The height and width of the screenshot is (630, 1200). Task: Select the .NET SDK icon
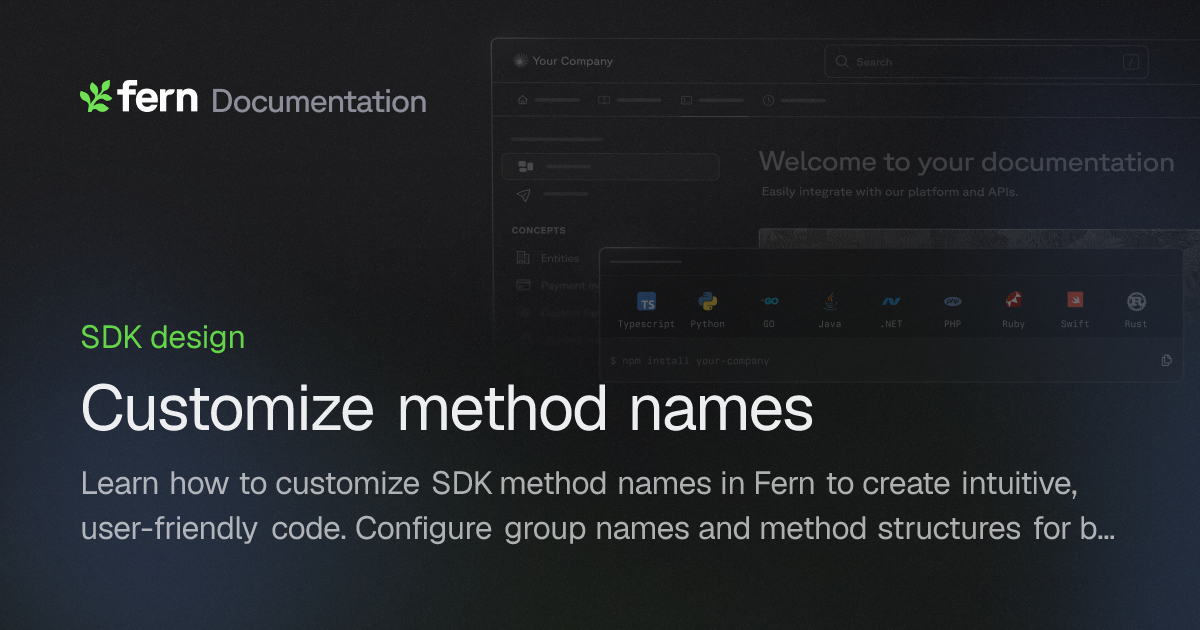click(891, 301)
